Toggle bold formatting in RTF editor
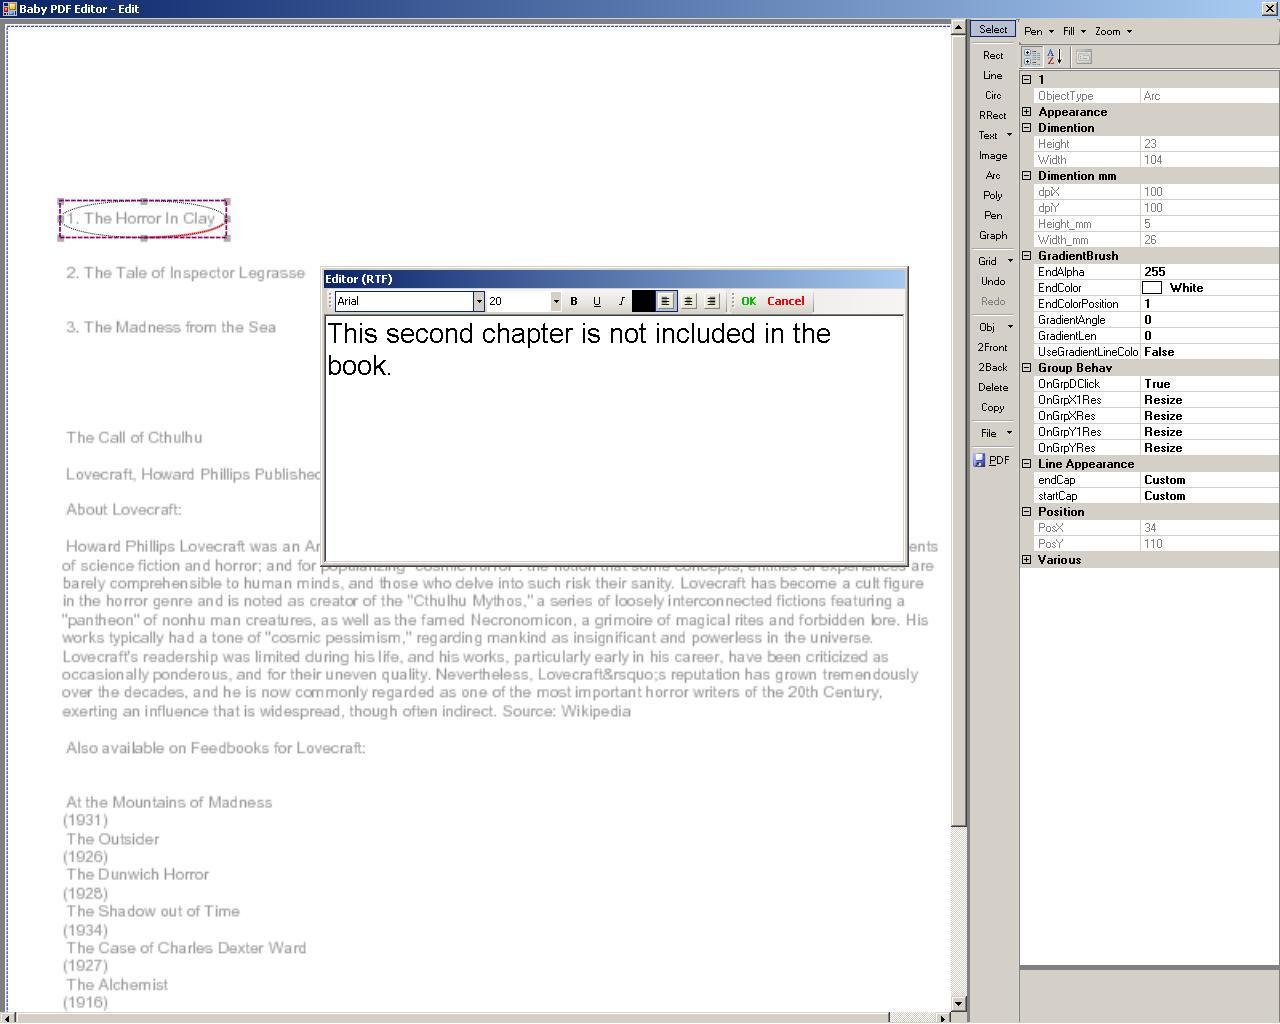This screenshot has height=1024, width=1280. coord(574,301)
